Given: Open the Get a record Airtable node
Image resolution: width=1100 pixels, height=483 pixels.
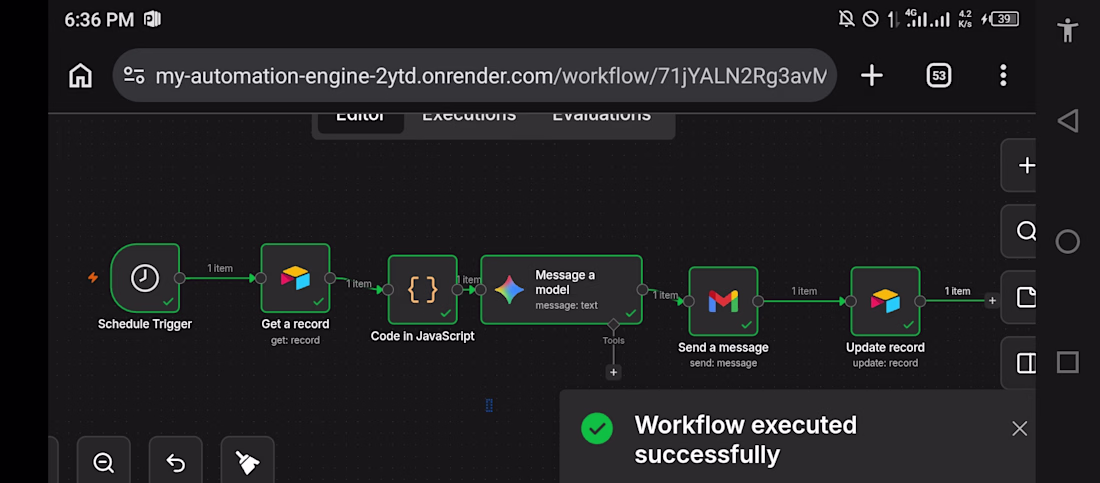Looking at the screenshot, I should click(x=295, y=278).
